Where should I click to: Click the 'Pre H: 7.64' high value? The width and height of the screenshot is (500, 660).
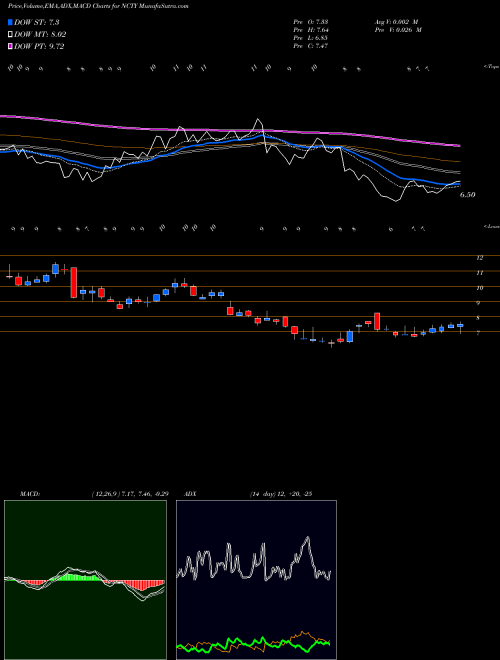pos(311,30)
